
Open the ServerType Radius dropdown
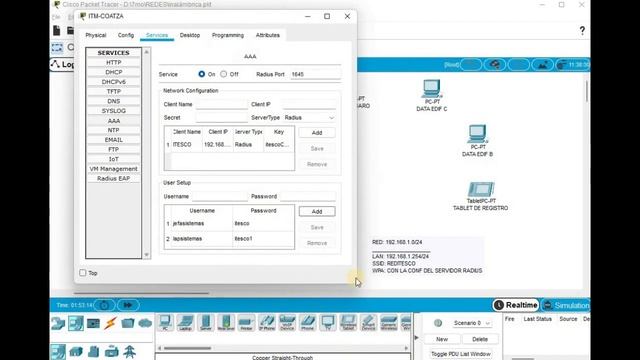click(309, 118)
